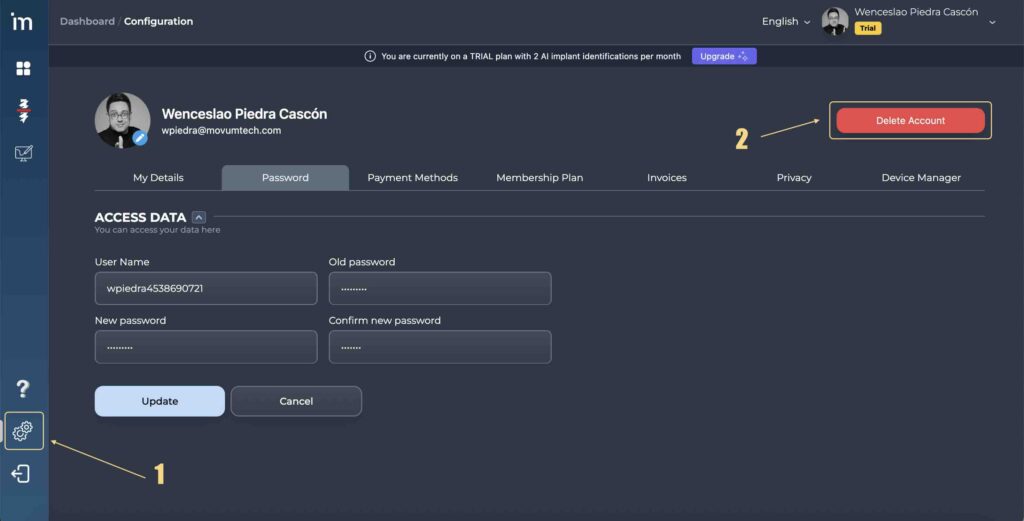Open the English language dropdown
Image resolution: width=1024 pixels, height=521 pixels.
coord(786,22)
